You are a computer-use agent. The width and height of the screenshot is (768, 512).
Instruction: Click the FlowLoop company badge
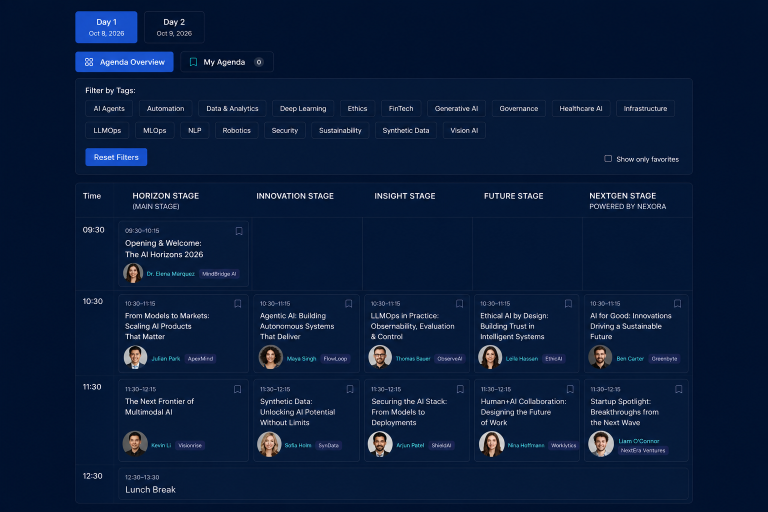335,359
